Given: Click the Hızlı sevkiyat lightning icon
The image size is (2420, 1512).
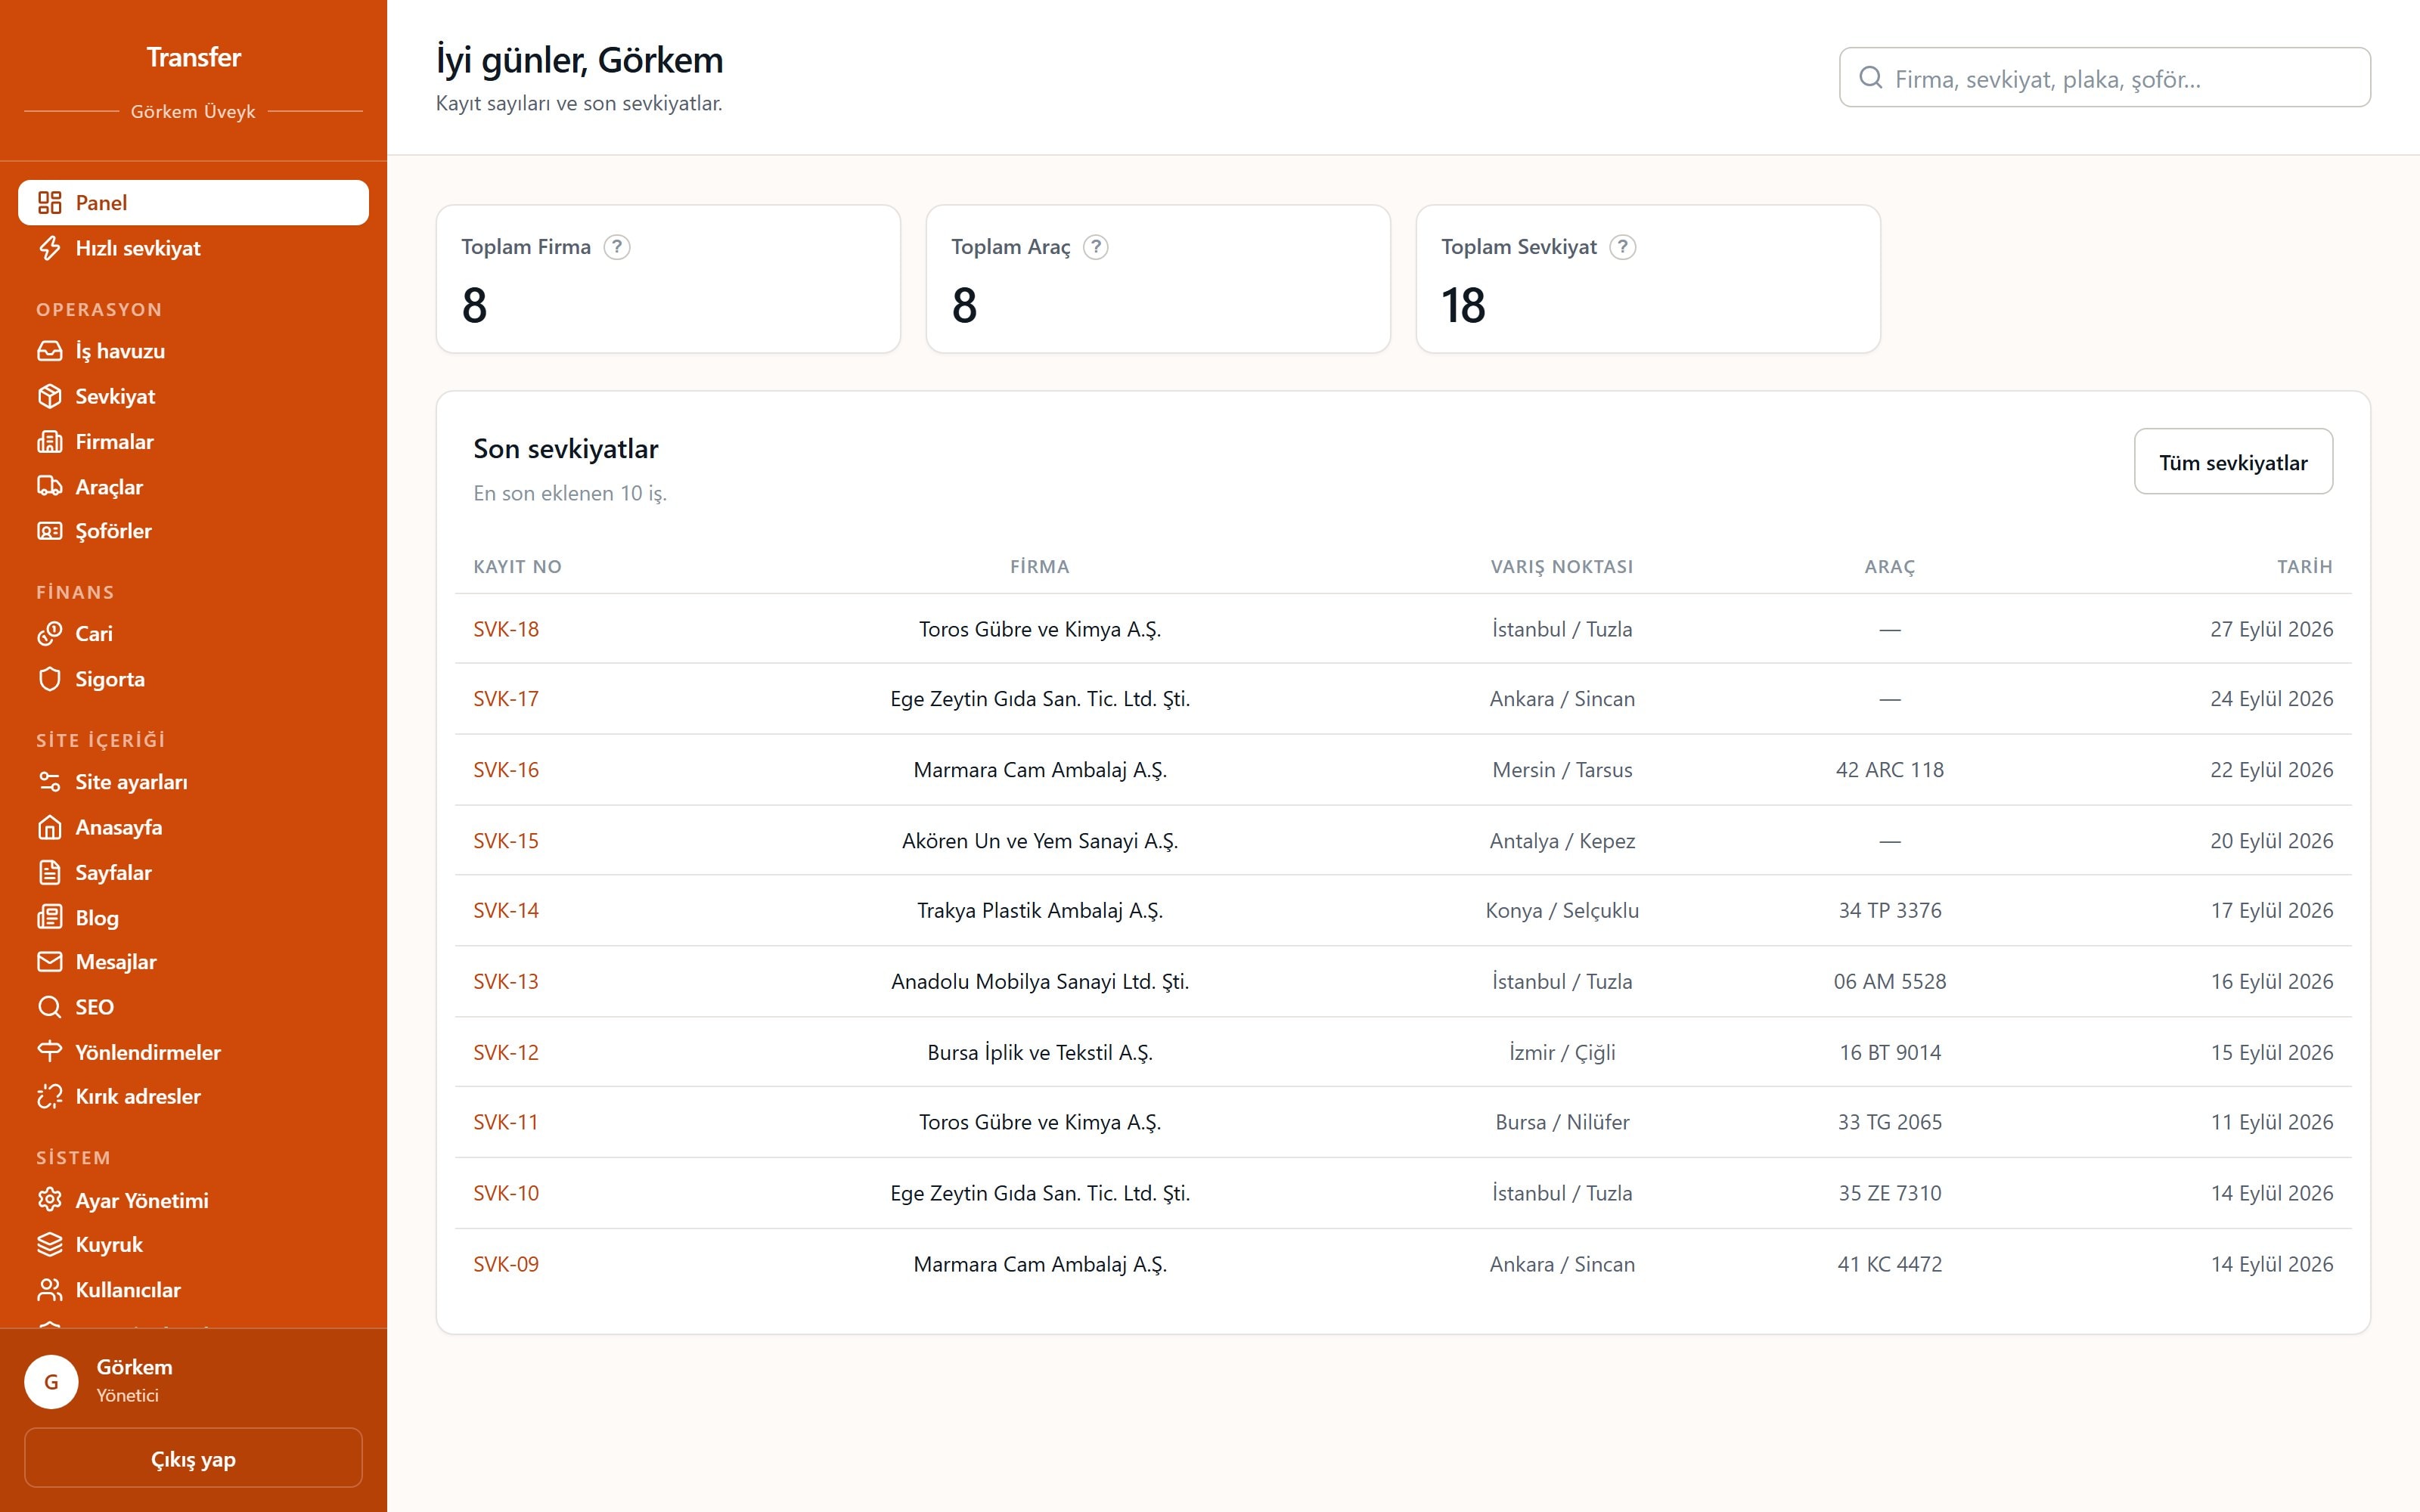Looking at the screenshot, I should click(x=49, y=248).
